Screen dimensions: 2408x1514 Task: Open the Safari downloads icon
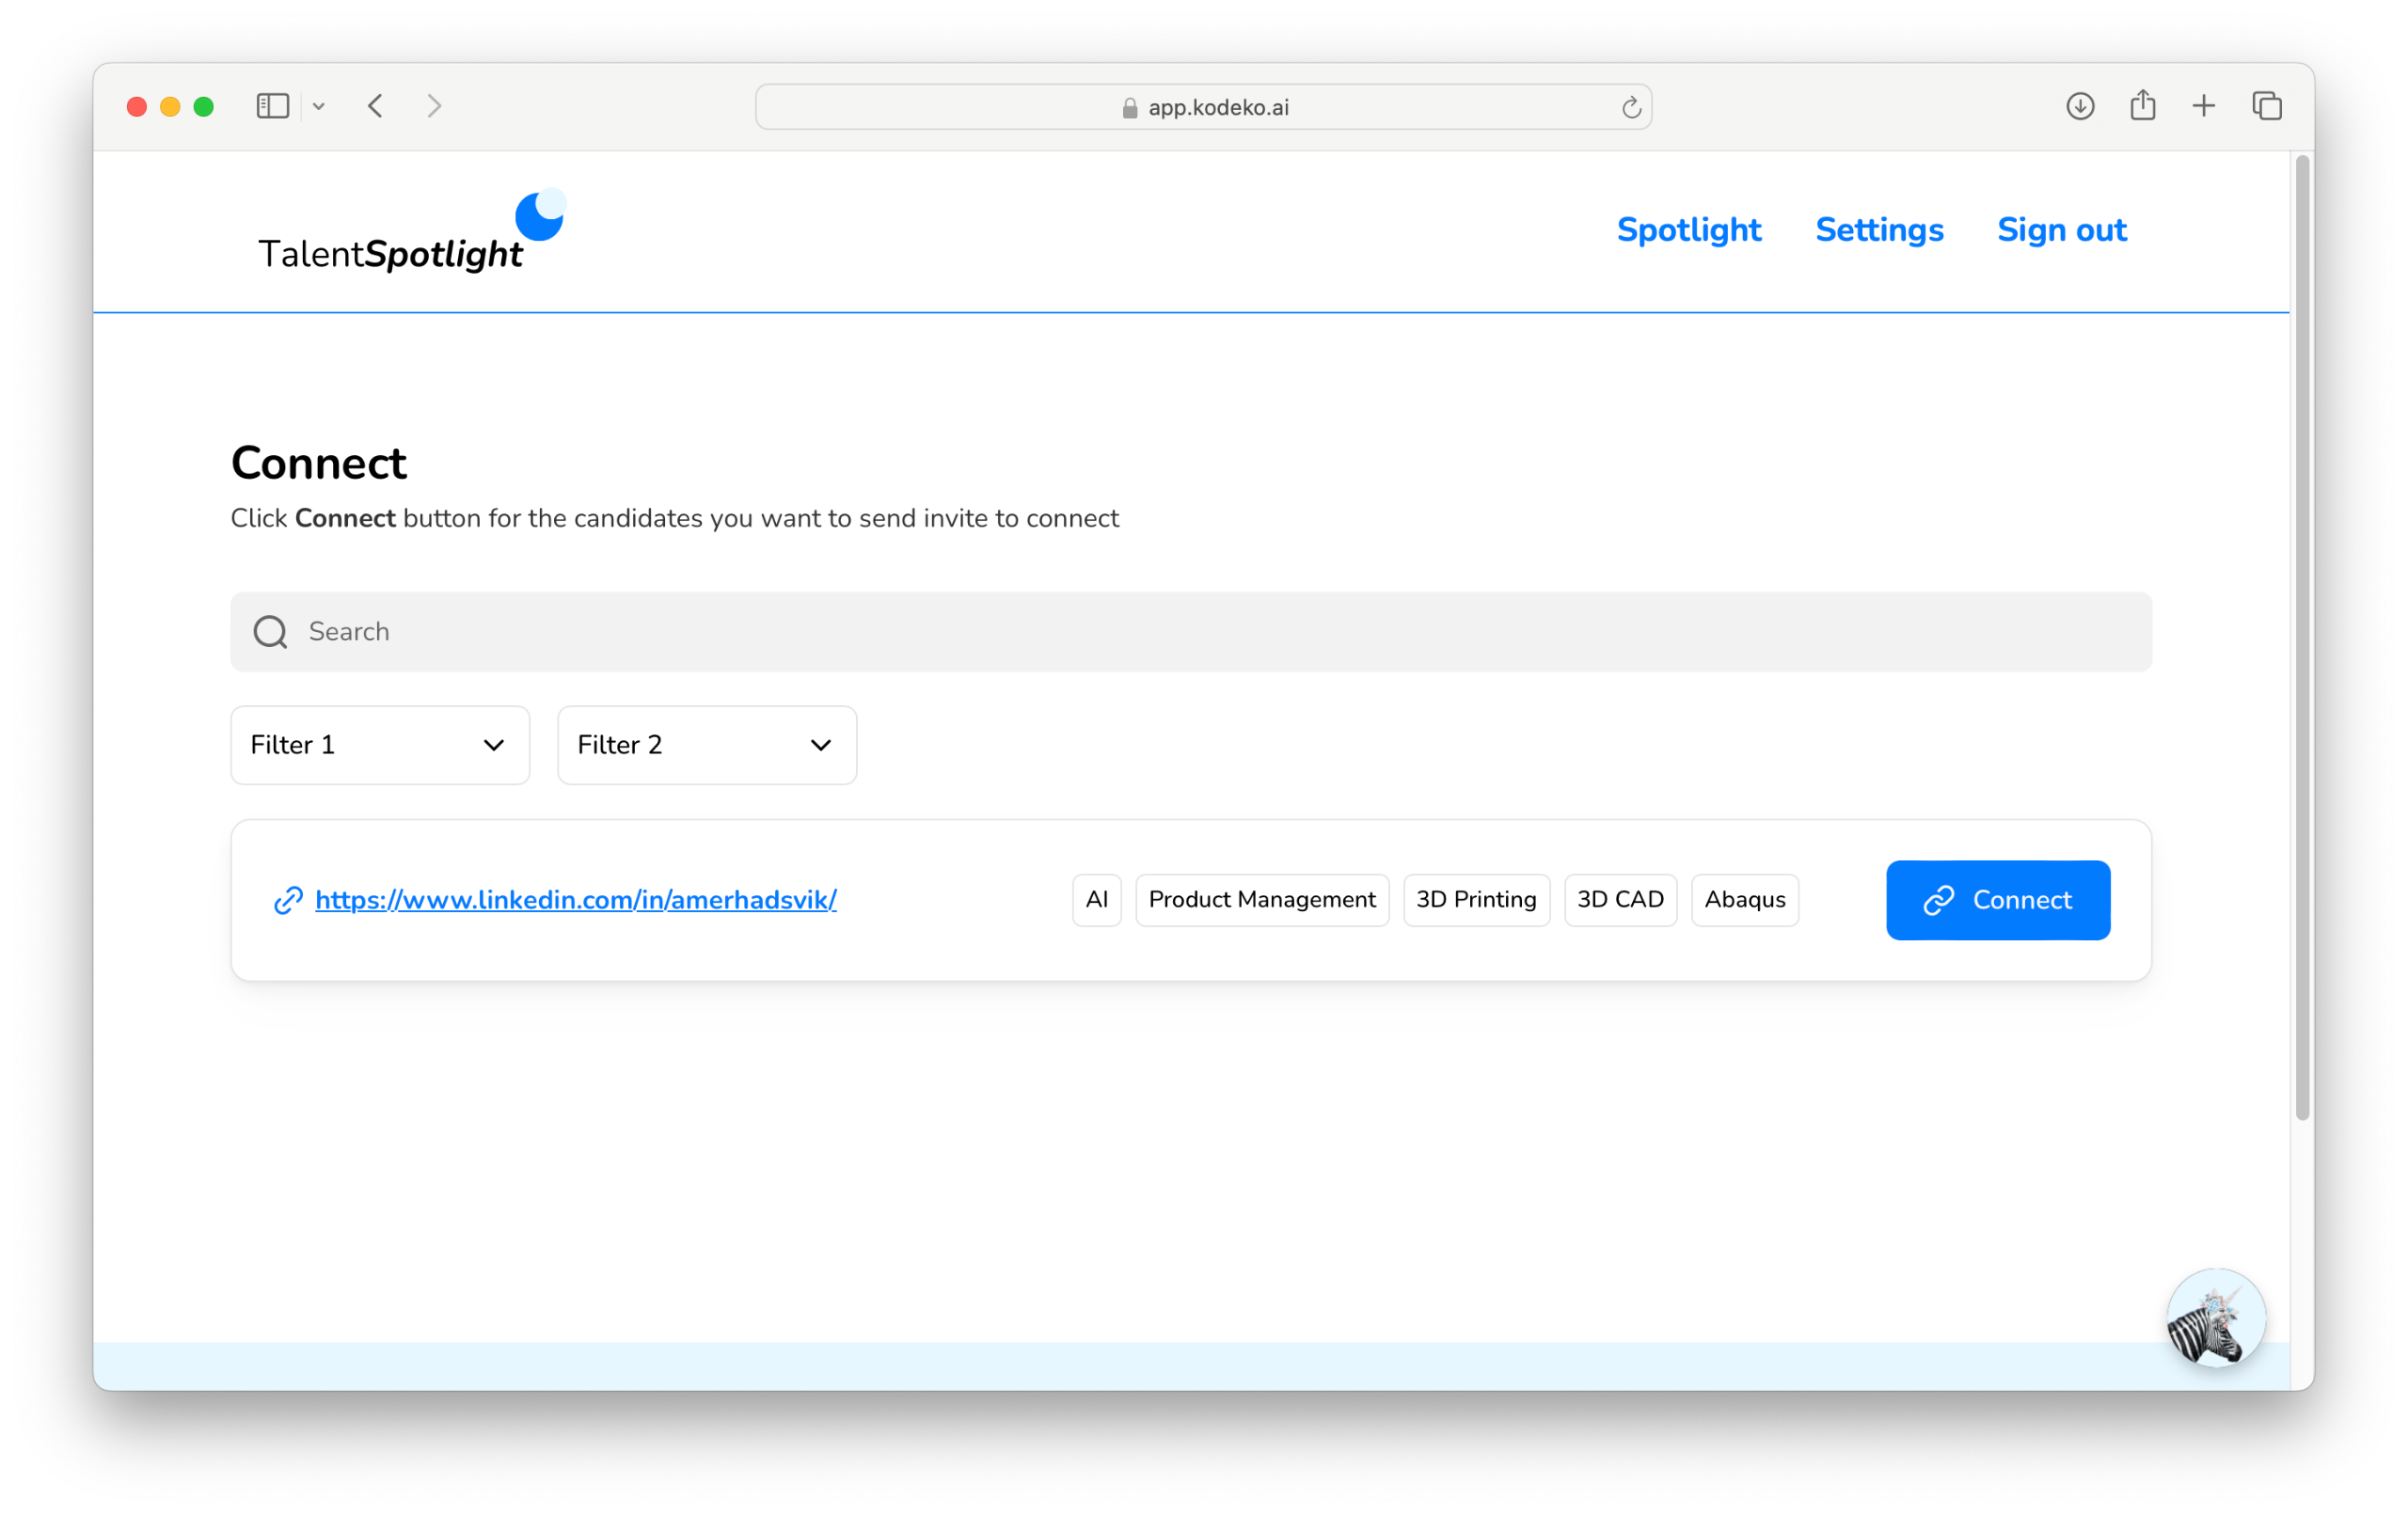[2080, 106]
